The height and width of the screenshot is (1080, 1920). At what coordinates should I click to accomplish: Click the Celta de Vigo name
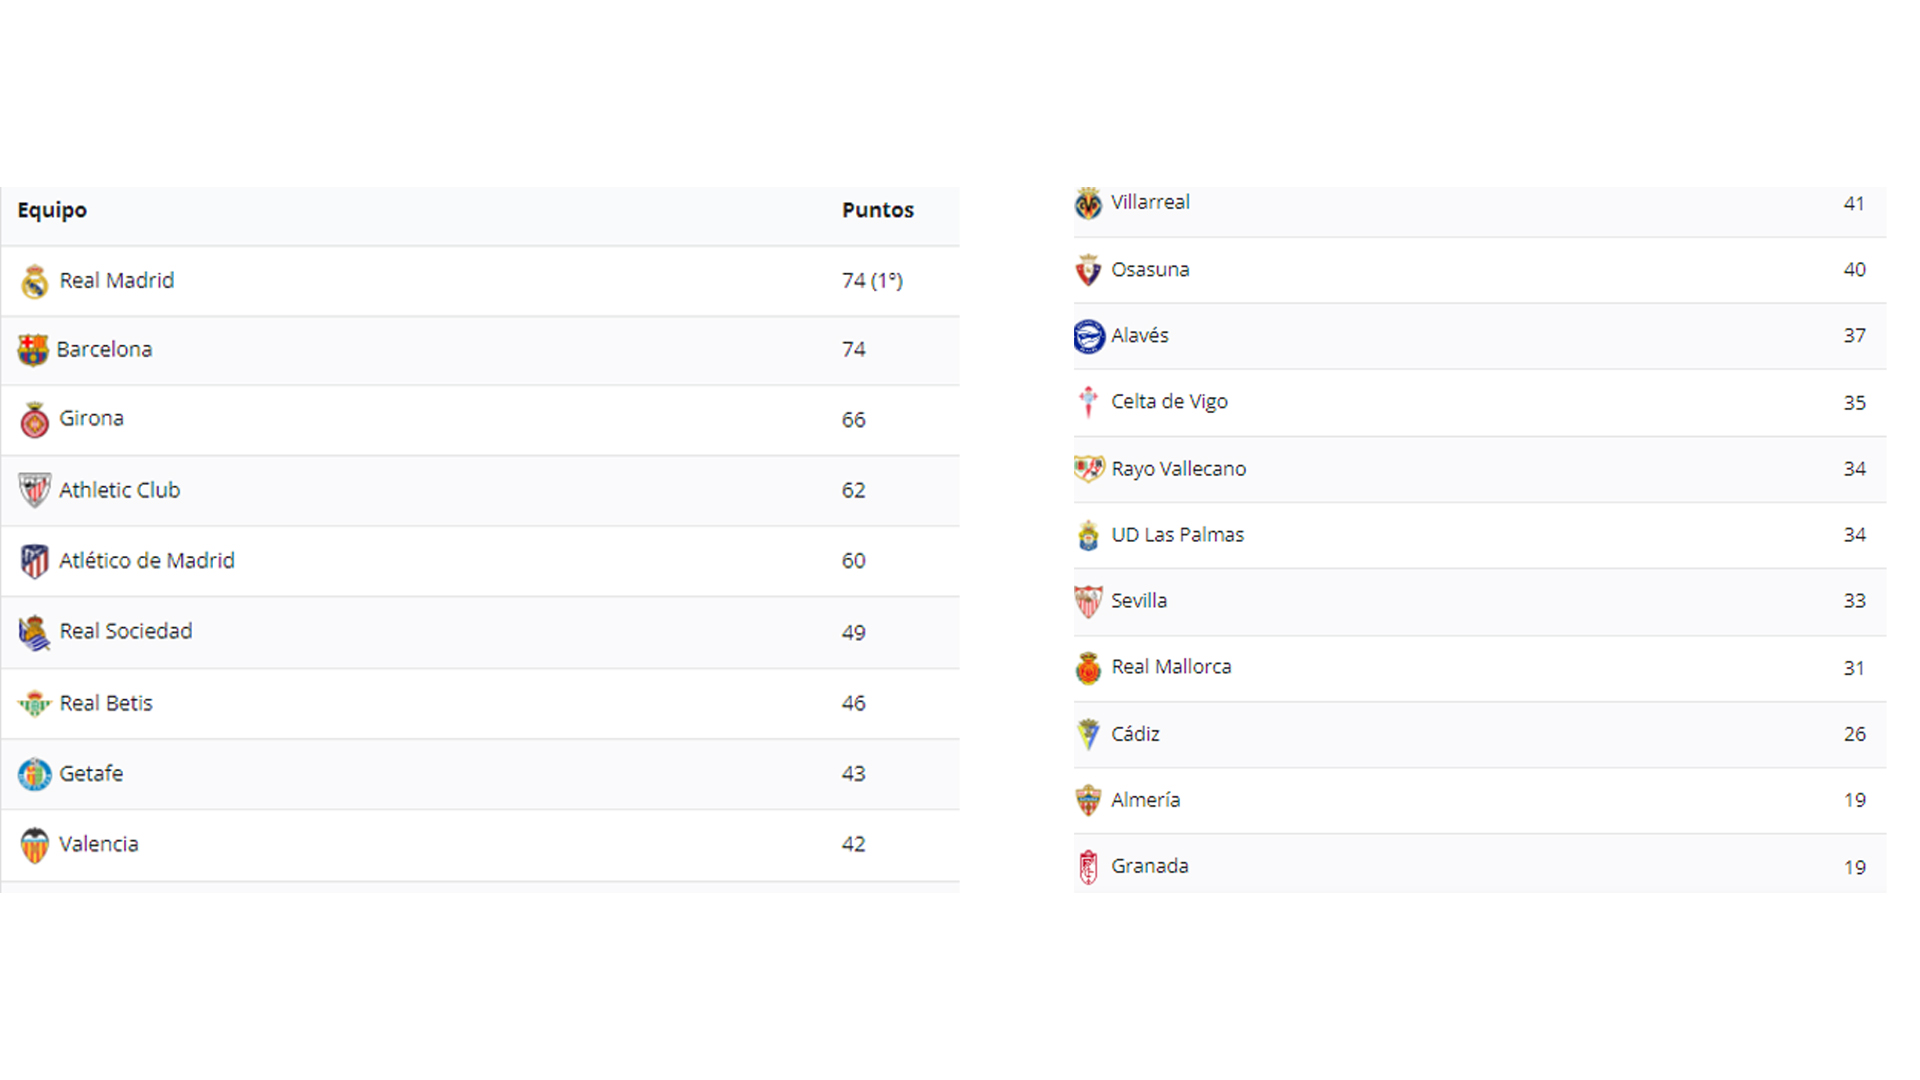click(x=1169, y=402)
